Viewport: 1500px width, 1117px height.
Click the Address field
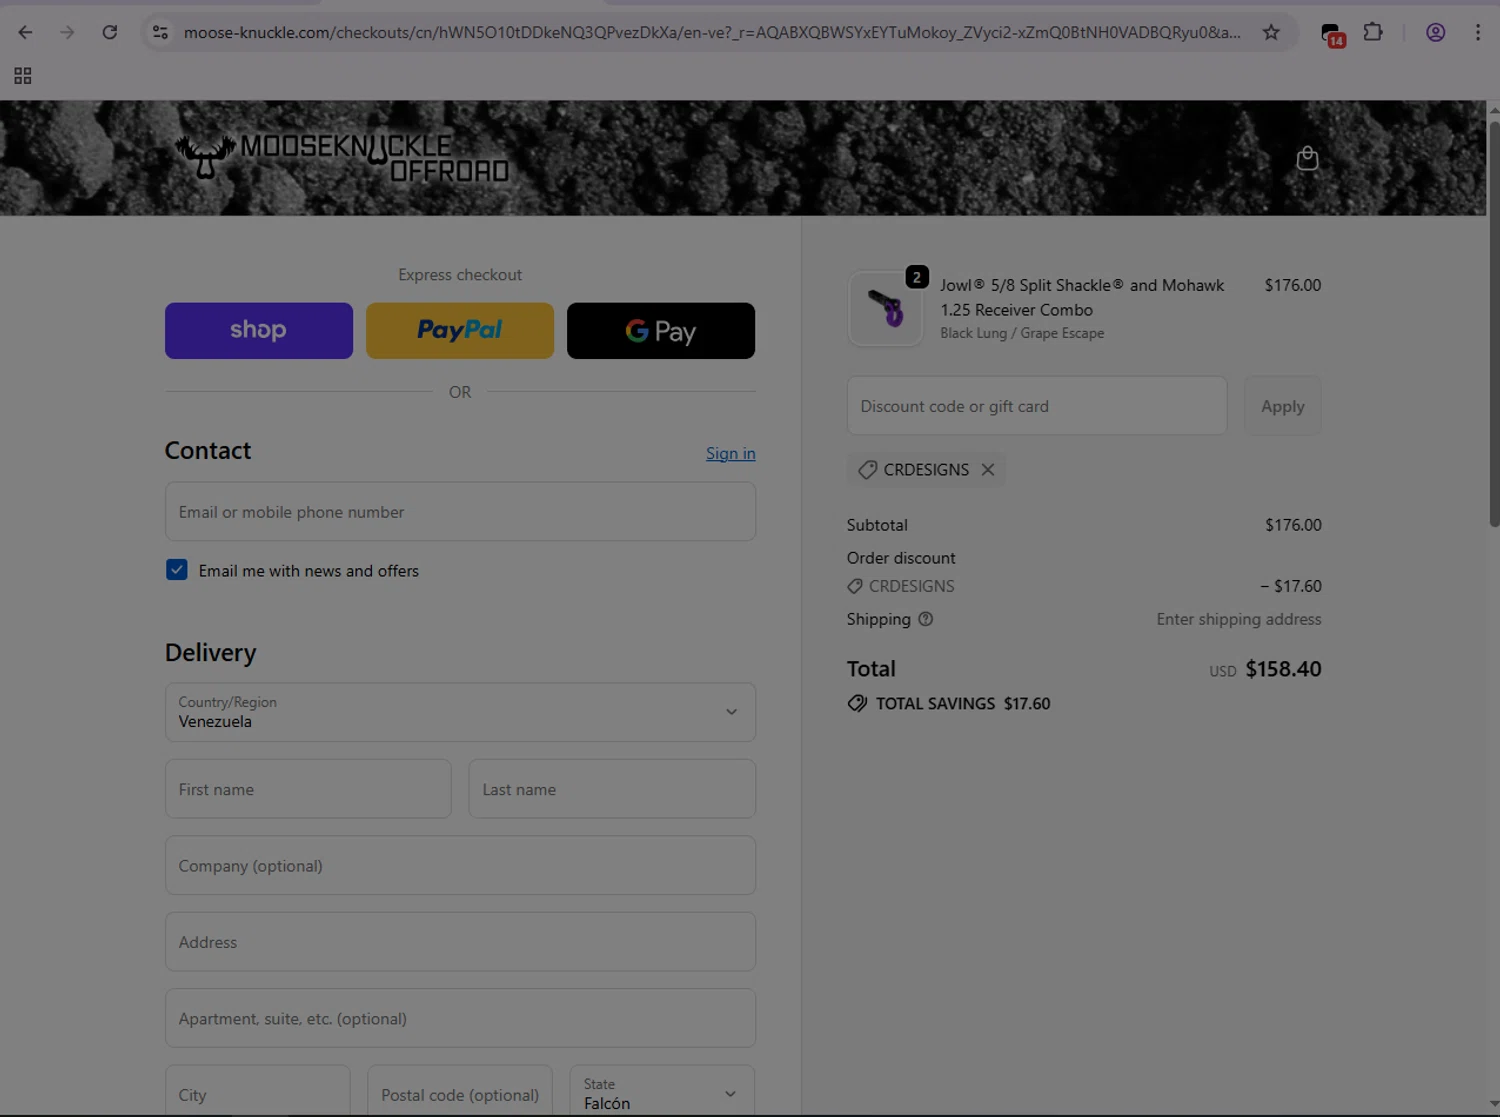click(460, 942)
